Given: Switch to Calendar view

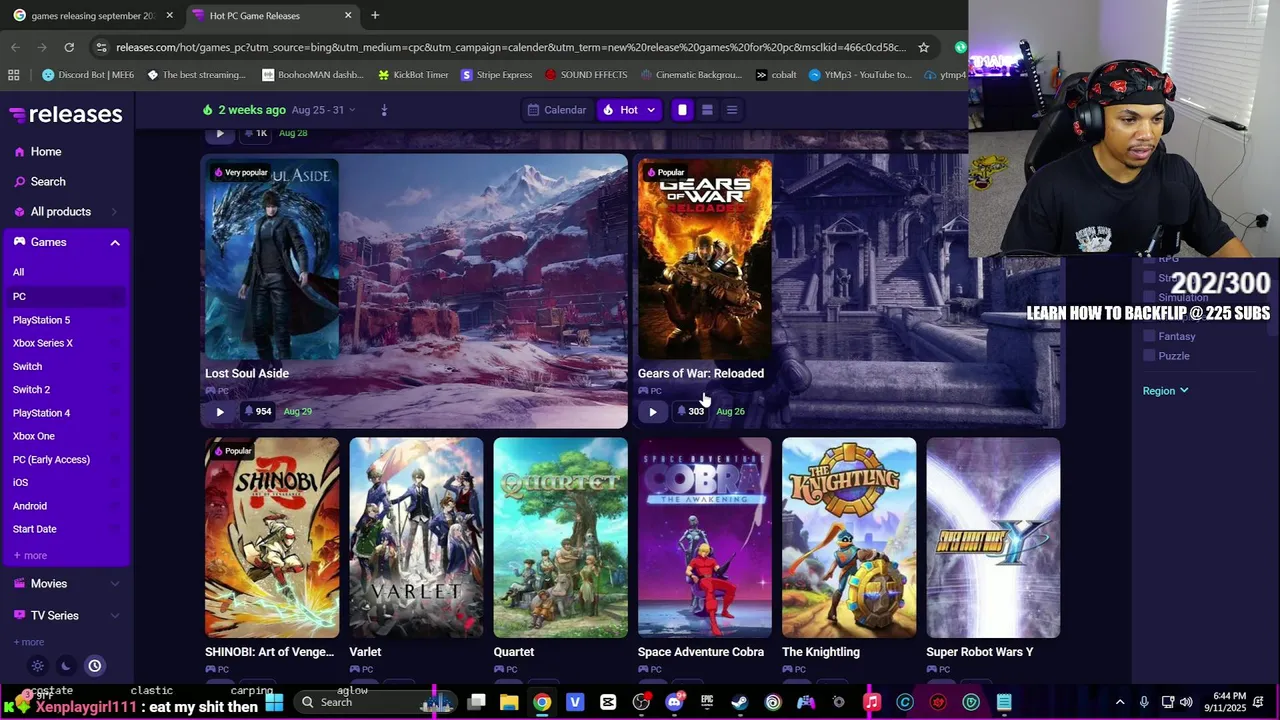Looking at the screenshot, I should [x=557, y=110].
